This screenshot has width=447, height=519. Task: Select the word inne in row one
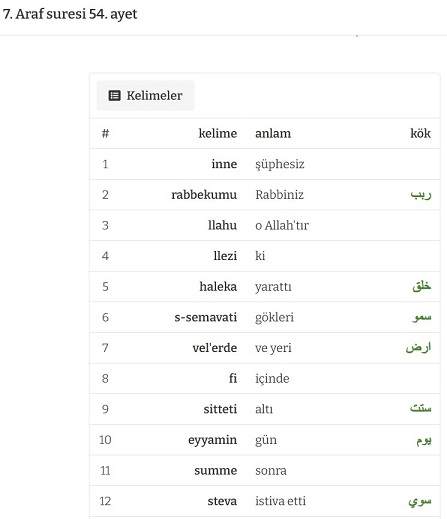224,164
